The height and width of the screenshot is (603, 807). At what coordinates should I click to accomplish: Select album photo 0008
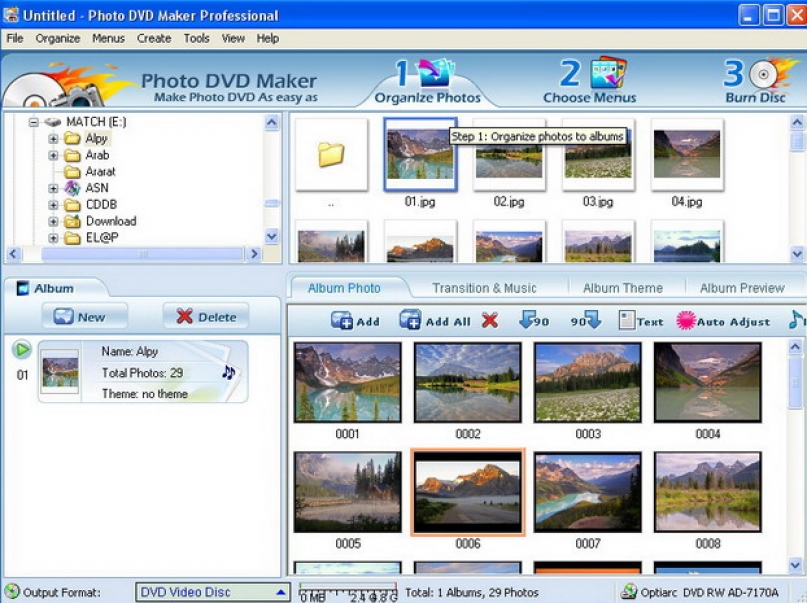(708, 492)
